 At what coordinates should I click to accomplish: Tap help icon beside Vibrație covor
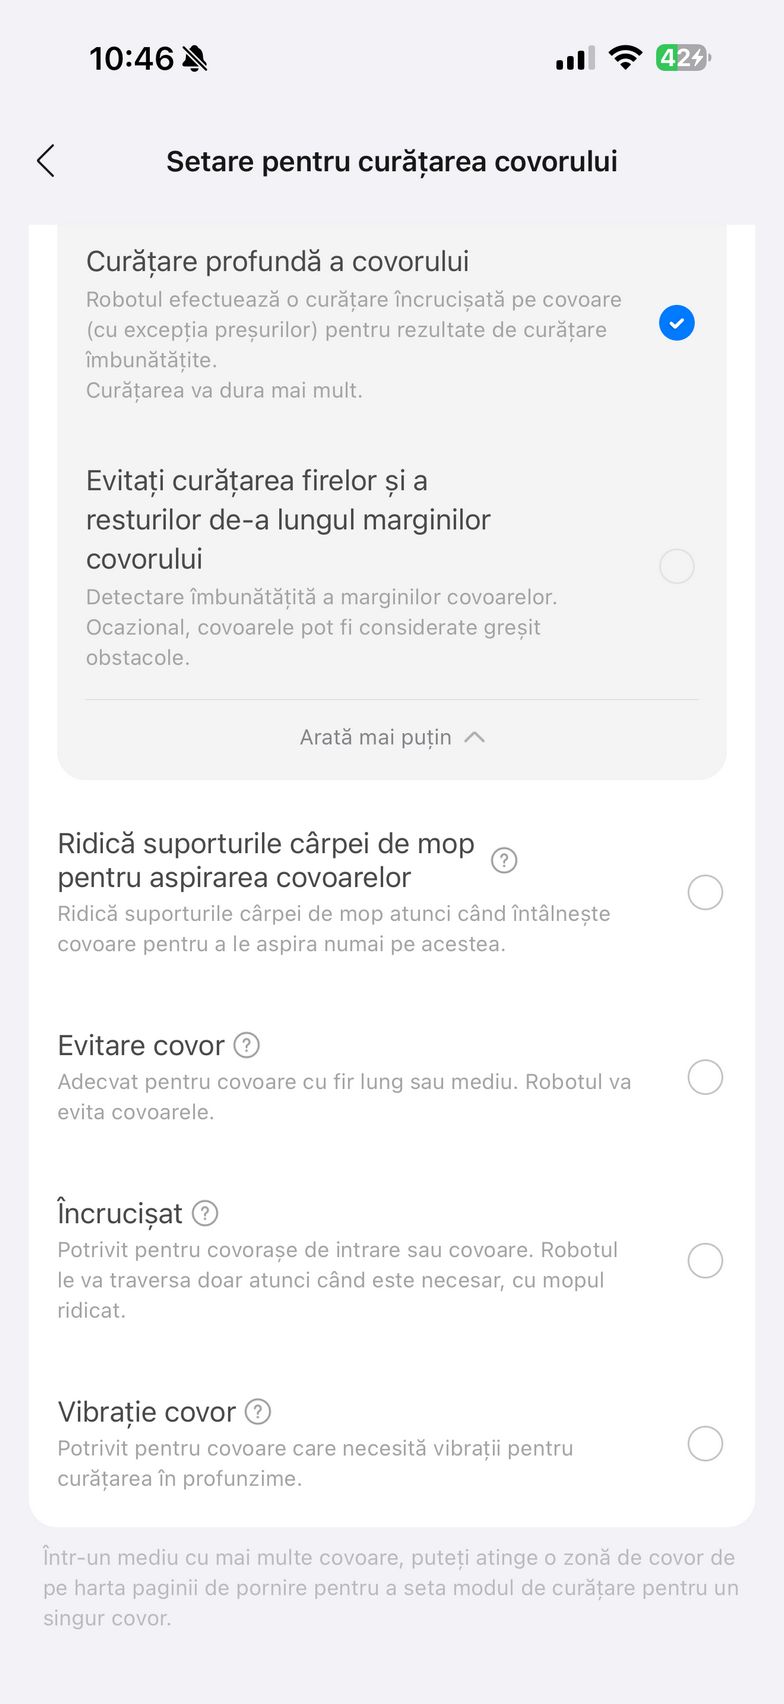(x=258, y=1411)
